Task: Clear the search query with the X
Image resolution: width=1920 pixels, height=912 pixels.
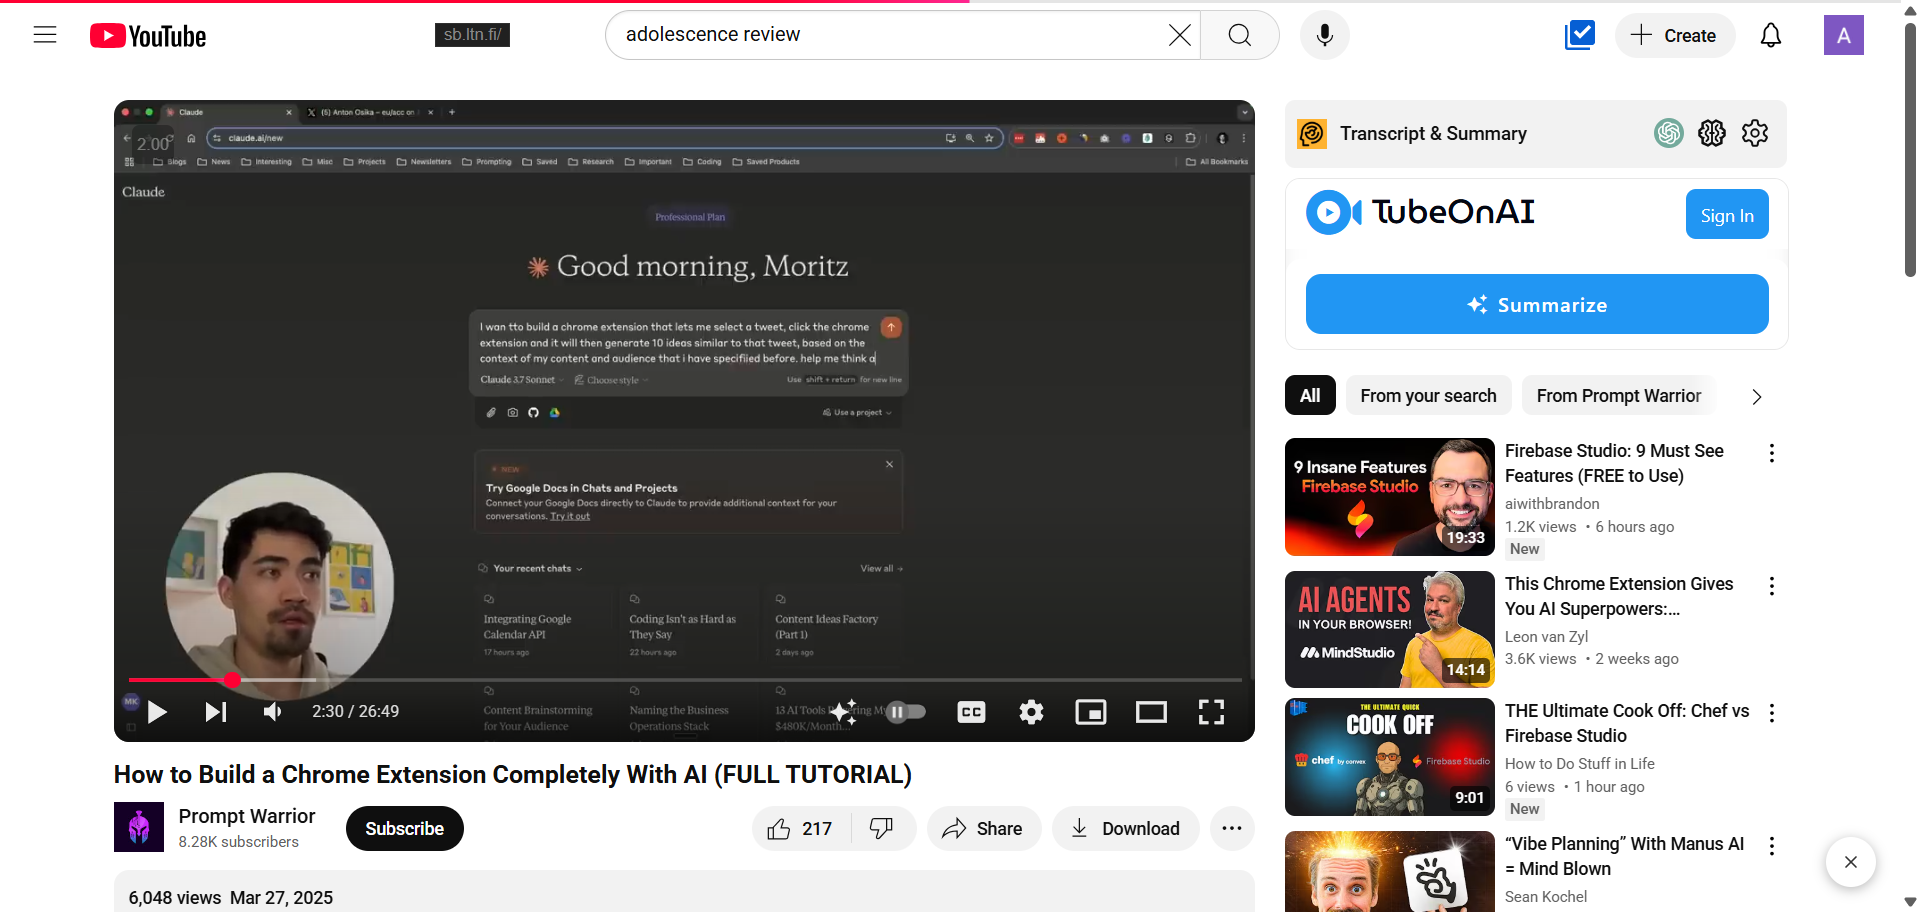Action: click(1179, 35)
